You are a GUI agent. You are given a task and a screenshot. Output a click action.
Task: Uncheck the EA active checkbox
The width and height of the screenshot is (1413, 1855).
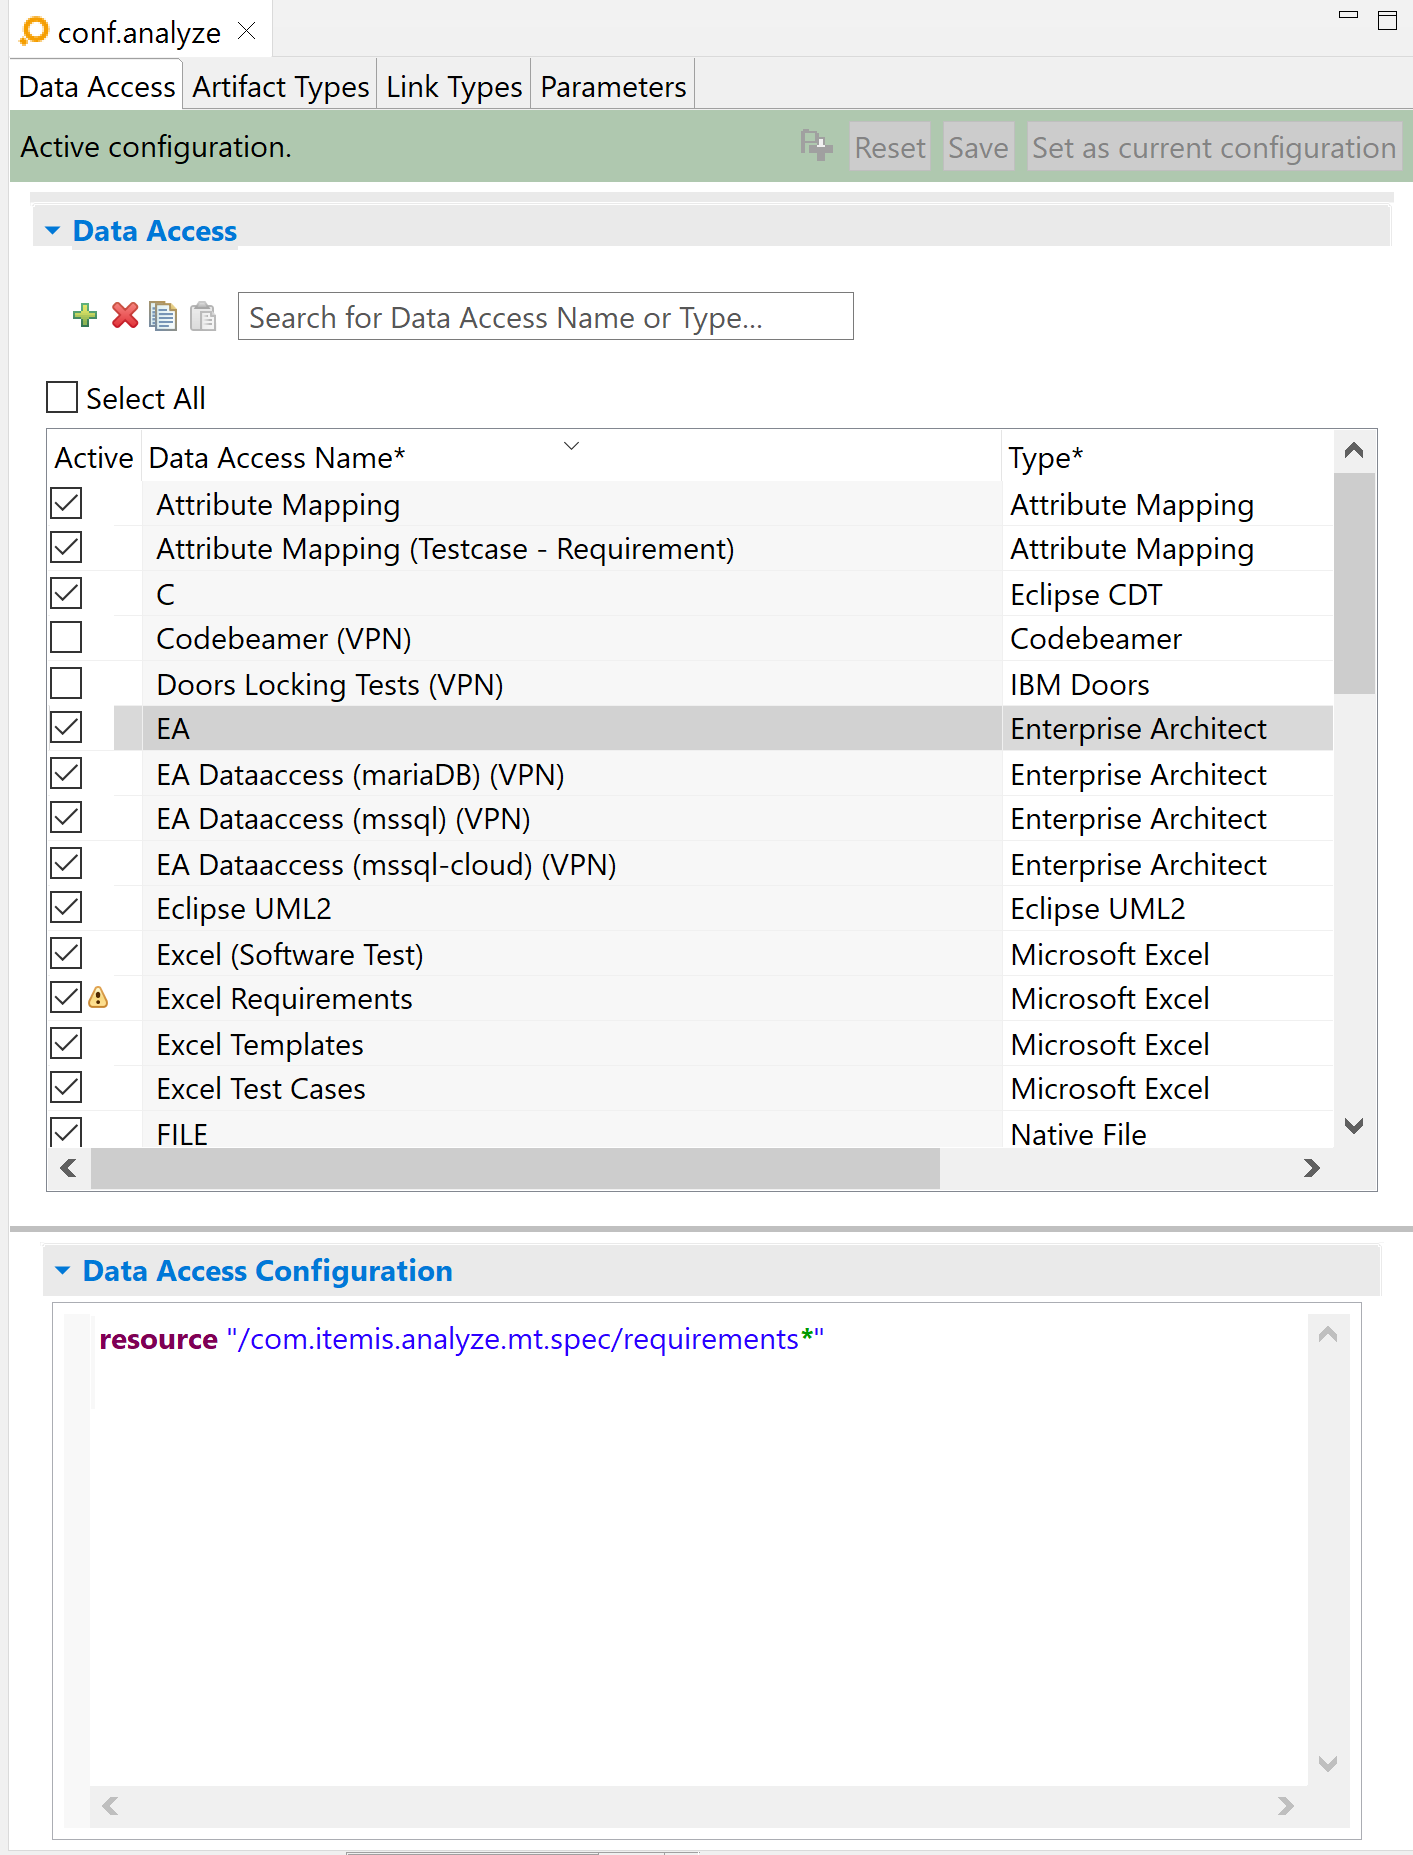[66, 727]
